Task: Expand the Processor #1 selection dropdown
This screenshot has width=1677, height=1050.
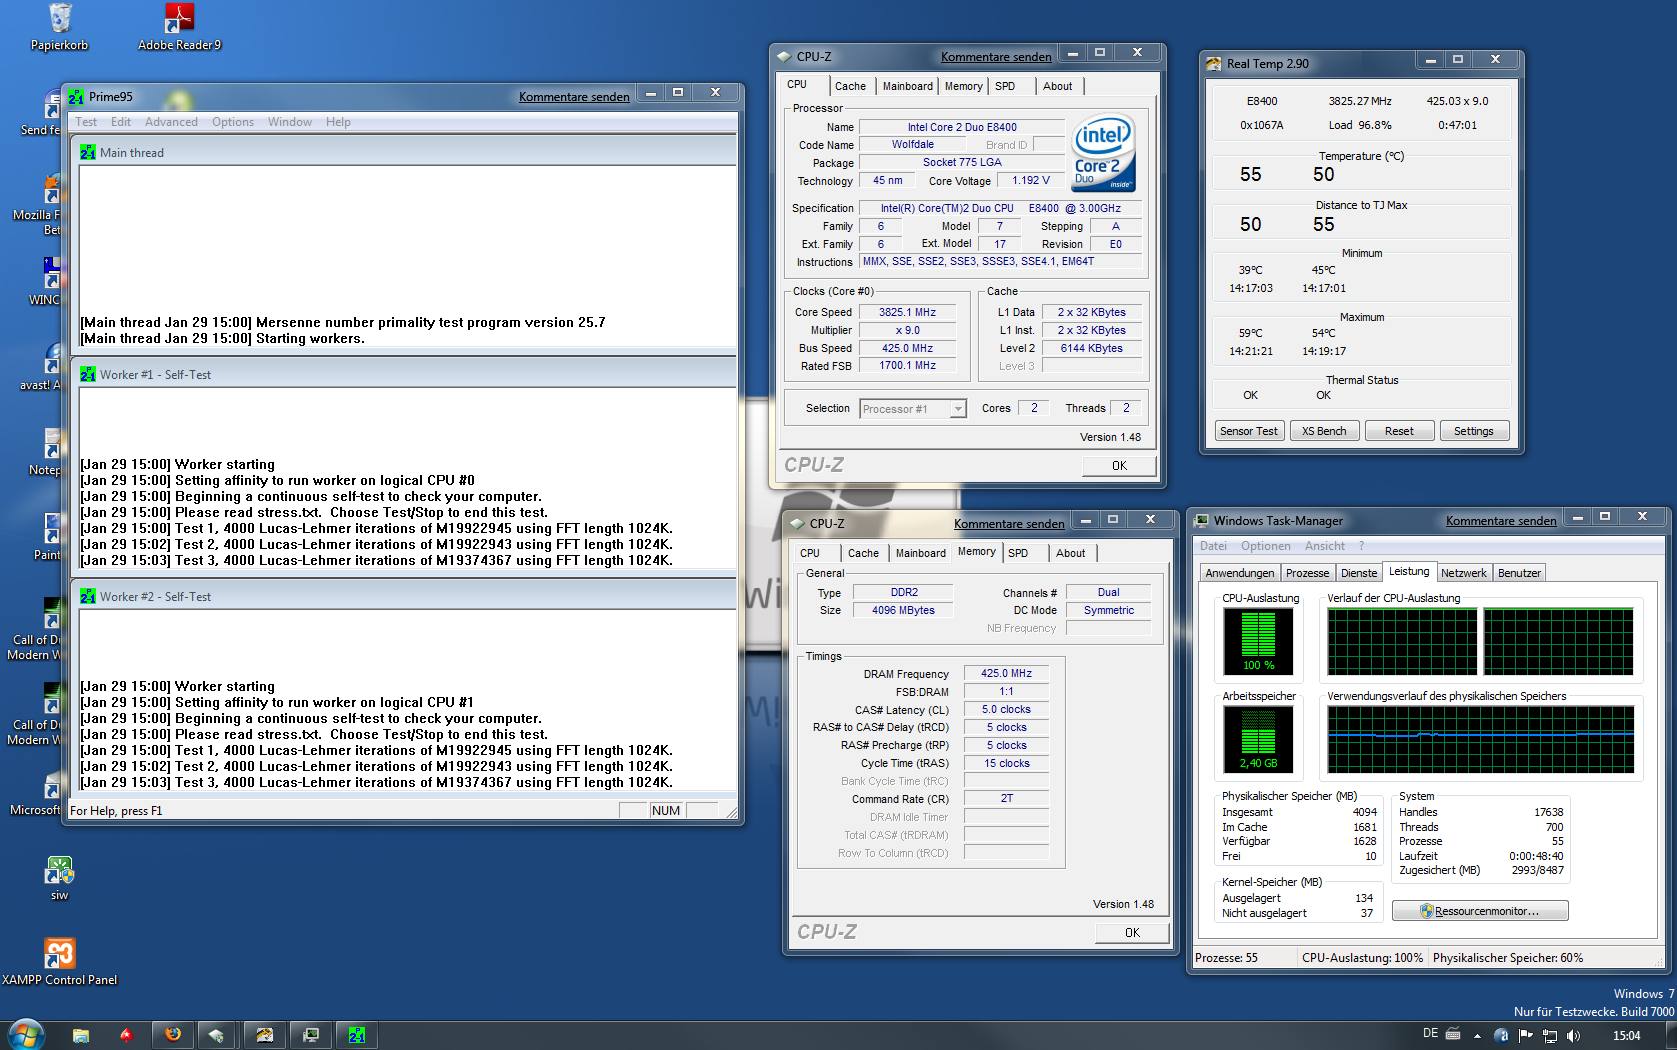Action: pos(958,409)
